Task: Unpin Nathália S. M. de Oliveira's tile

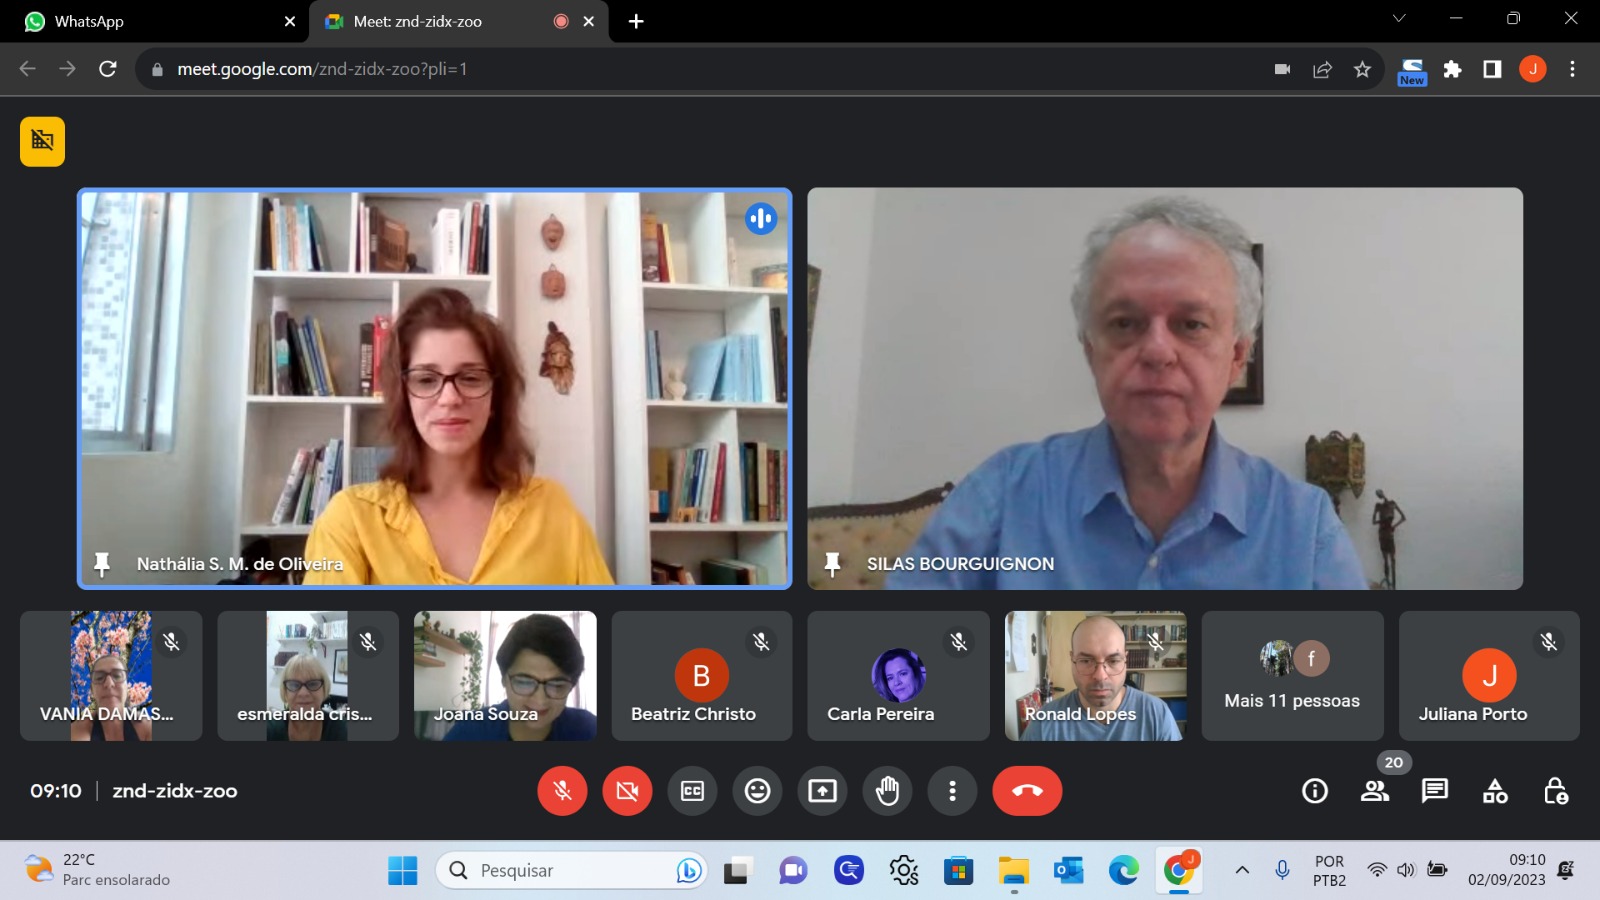Action: (x=101, y=564)
